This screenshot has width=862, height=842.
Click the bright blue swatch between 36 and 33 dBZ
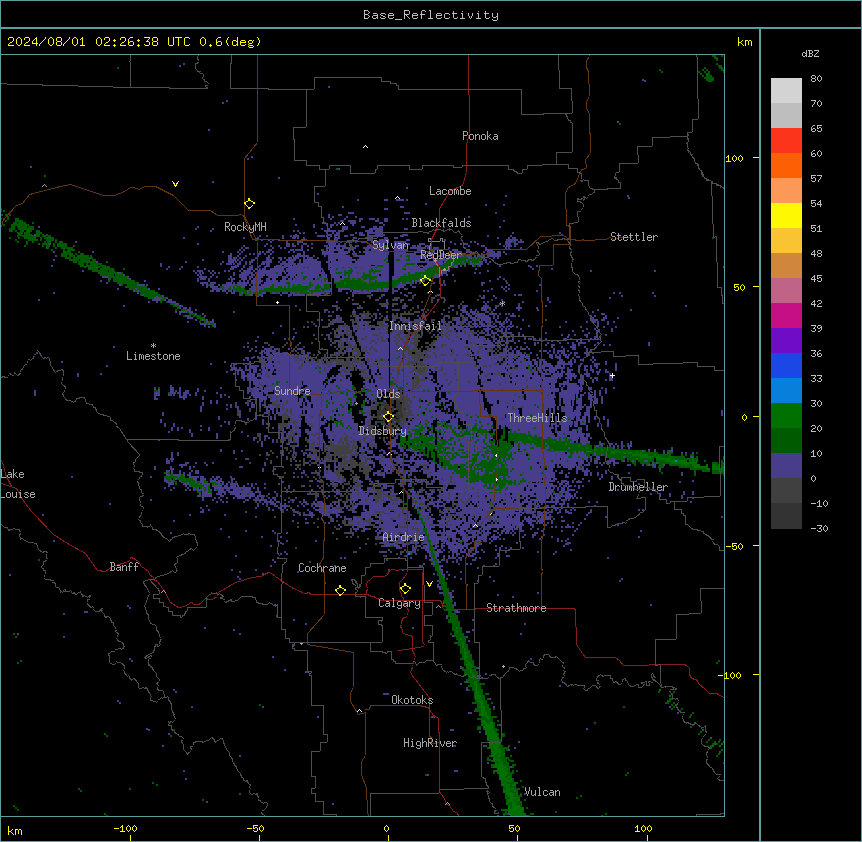[x=786, y=365]
